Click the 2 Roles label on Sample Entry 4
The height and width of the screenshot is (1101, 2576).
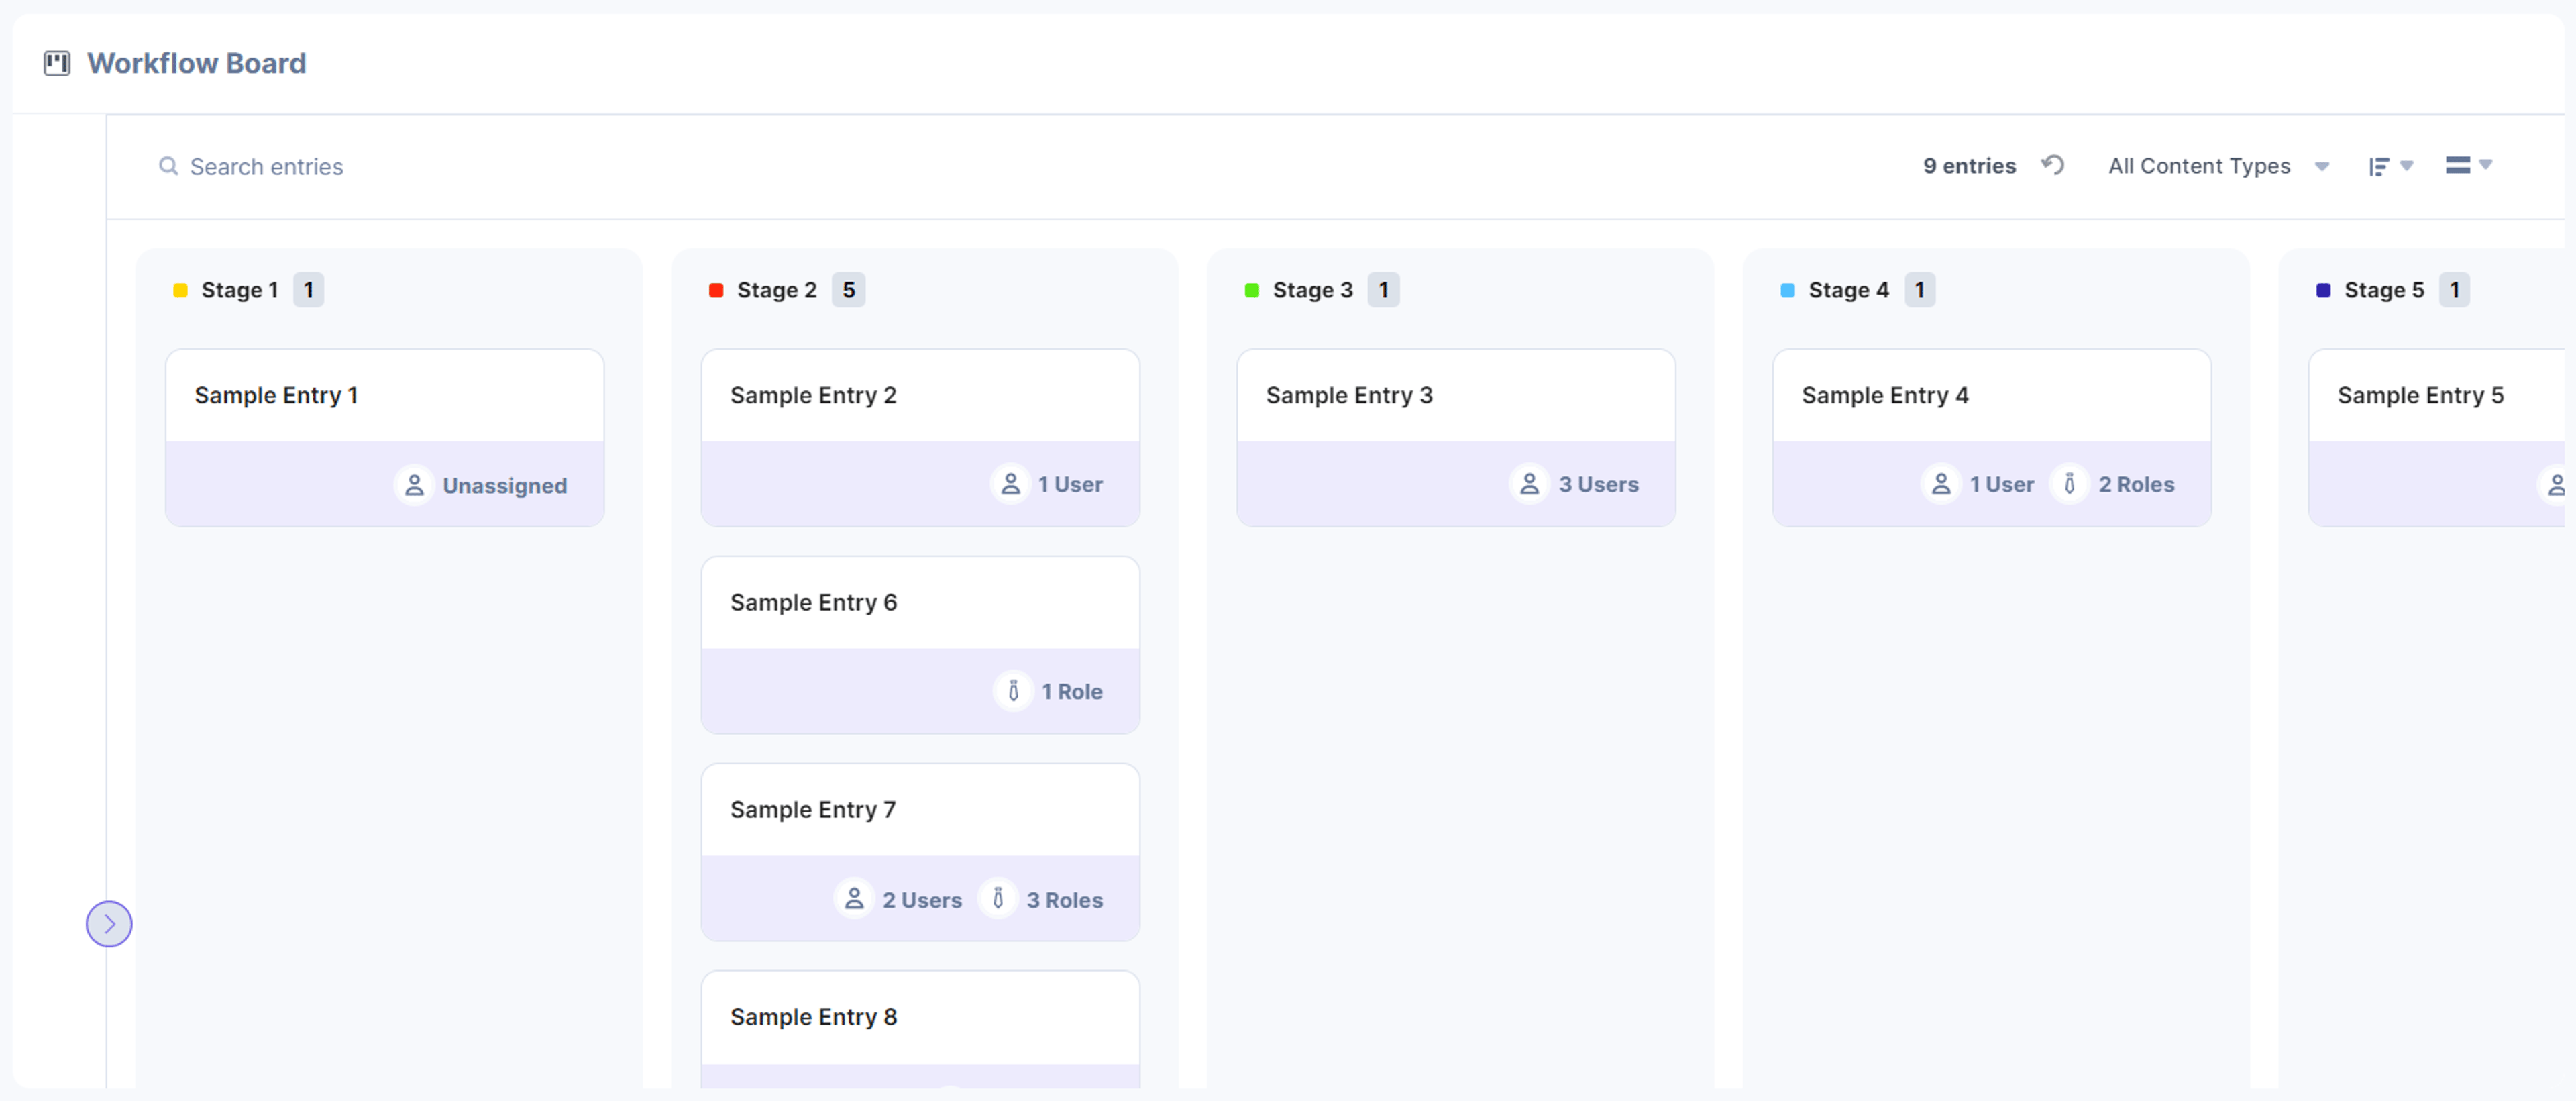[x=2136, y=485]
